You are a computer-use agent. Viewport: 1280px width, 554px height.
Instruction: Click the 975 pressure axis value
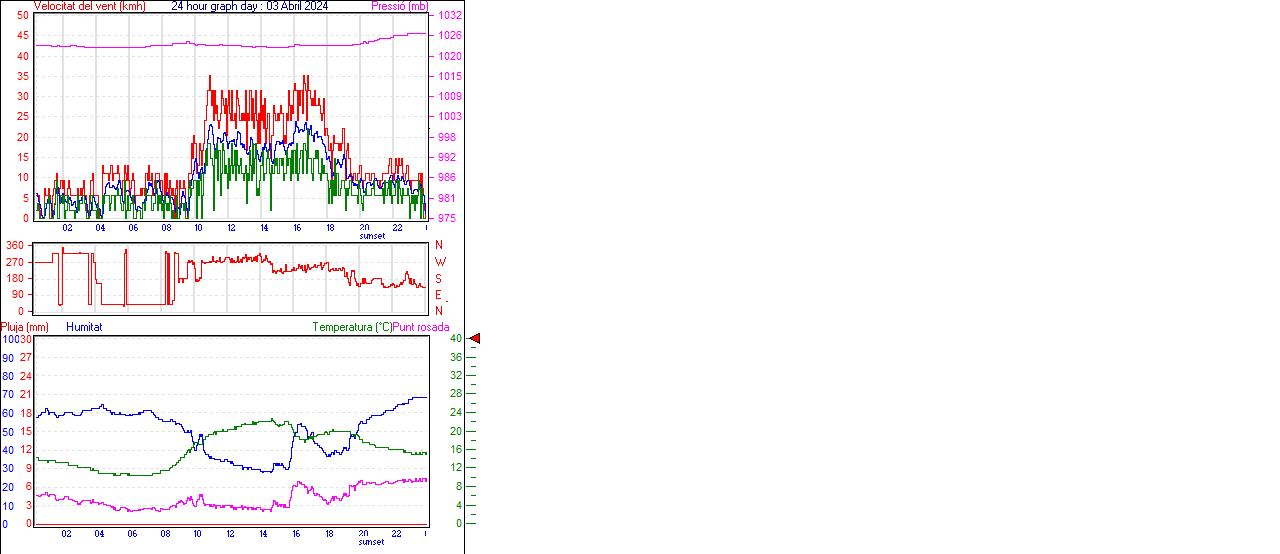pyautogui.click(x=448, y=218)
